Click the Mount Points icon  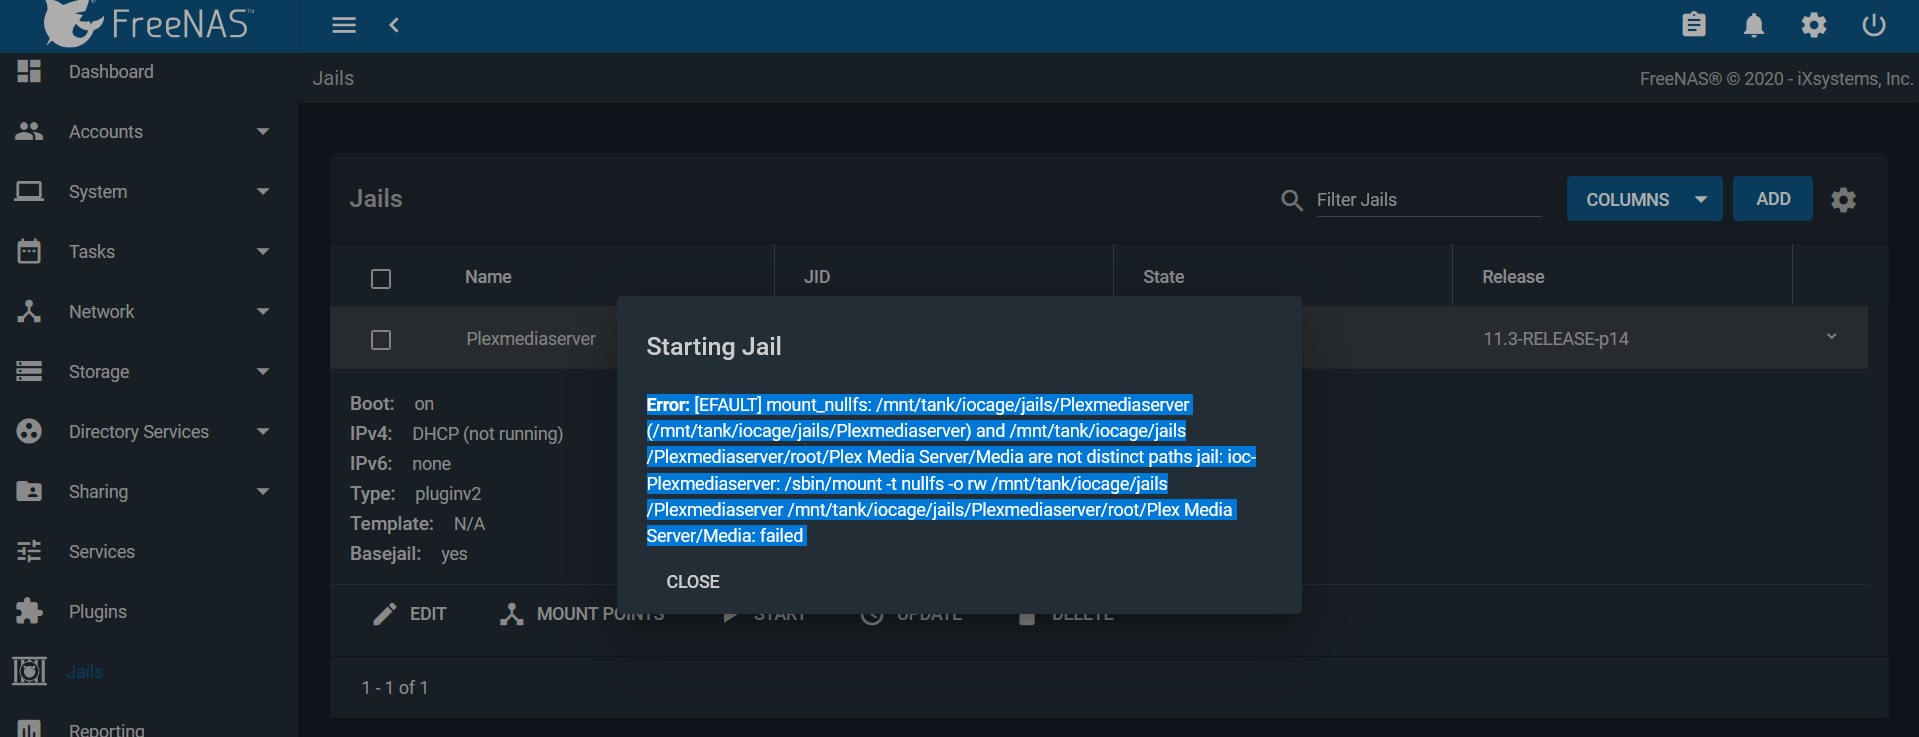(x=511, y=614)
